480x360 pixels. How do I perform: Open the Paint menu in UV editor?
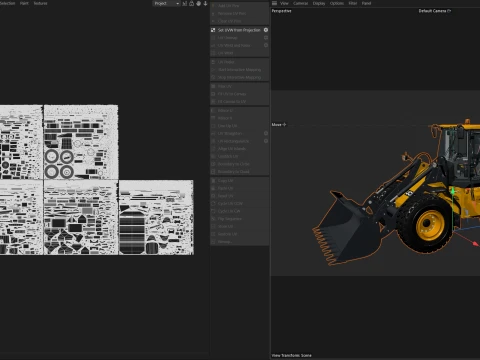pos(24,3)
